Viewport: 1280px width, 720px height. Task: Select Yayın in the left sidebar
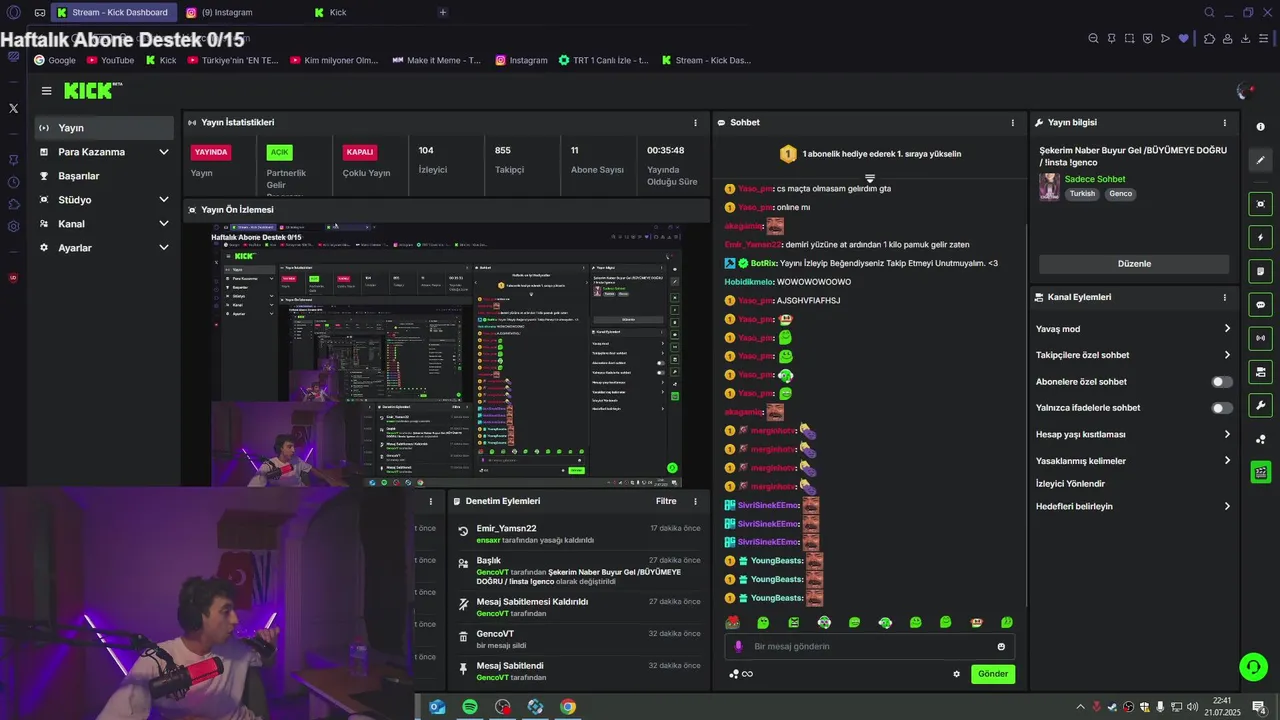[105, 128]
